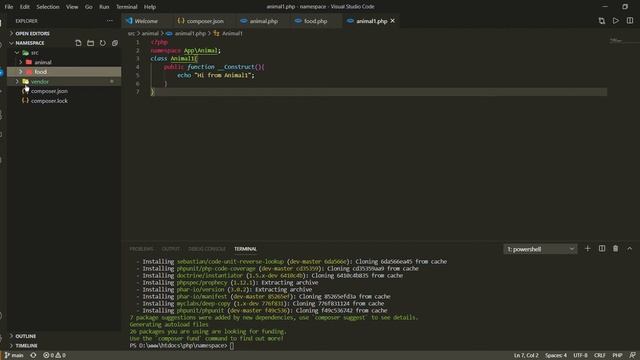Click the New File icon
The image size is (640, 360).
(x=78, y=43)
